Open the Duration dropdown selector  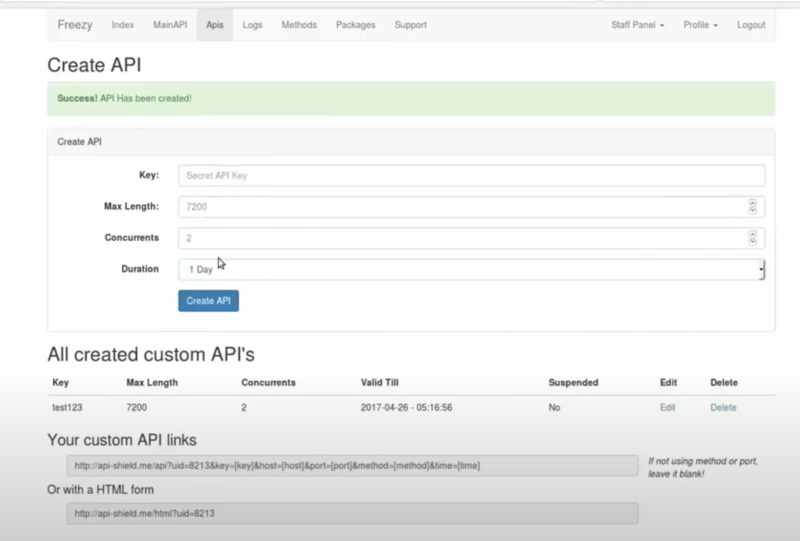pos(470,270)
